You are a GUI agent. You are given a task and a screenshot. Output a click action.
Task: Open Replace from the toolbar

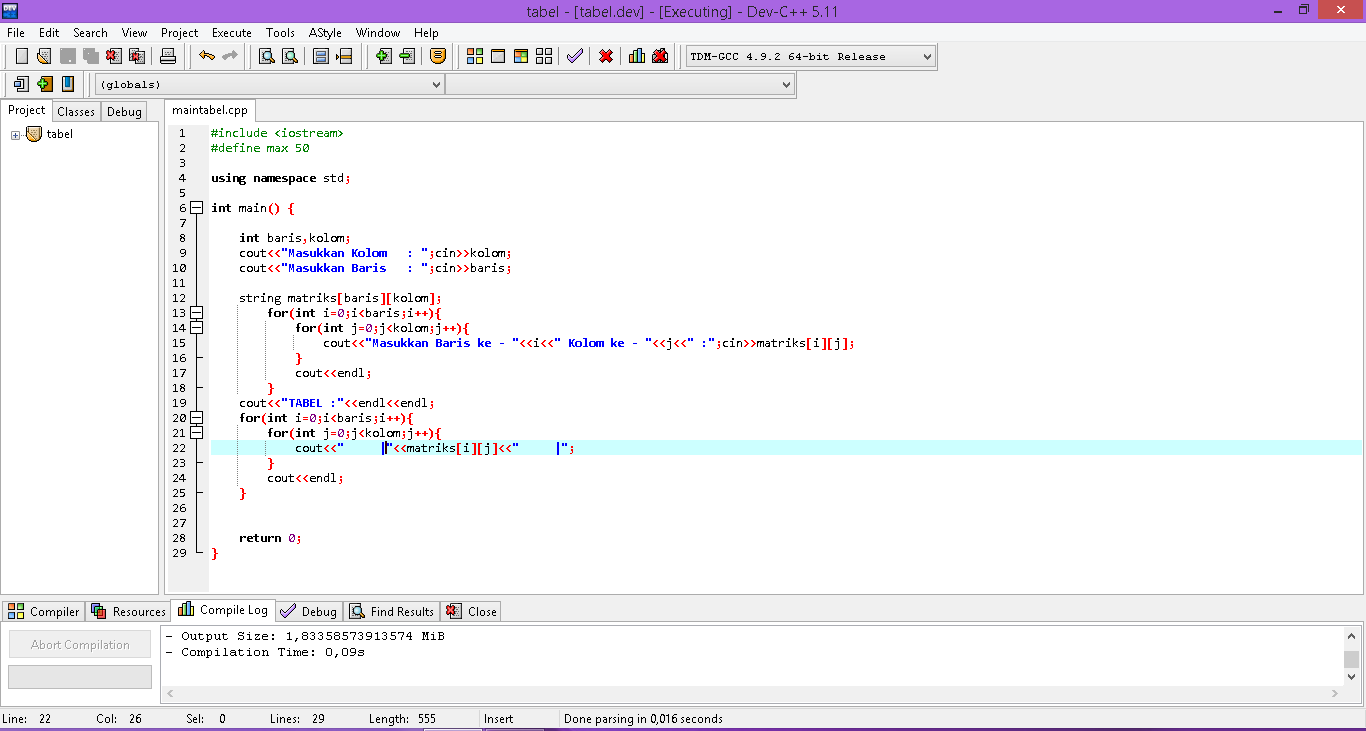click(x=290, y=56)
